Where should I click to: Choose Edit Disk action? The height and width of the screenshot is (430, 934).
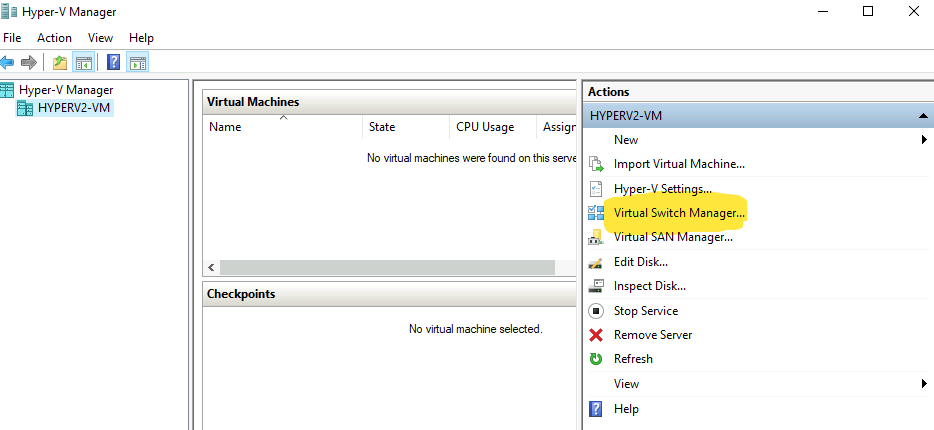[x=641, y=262]
